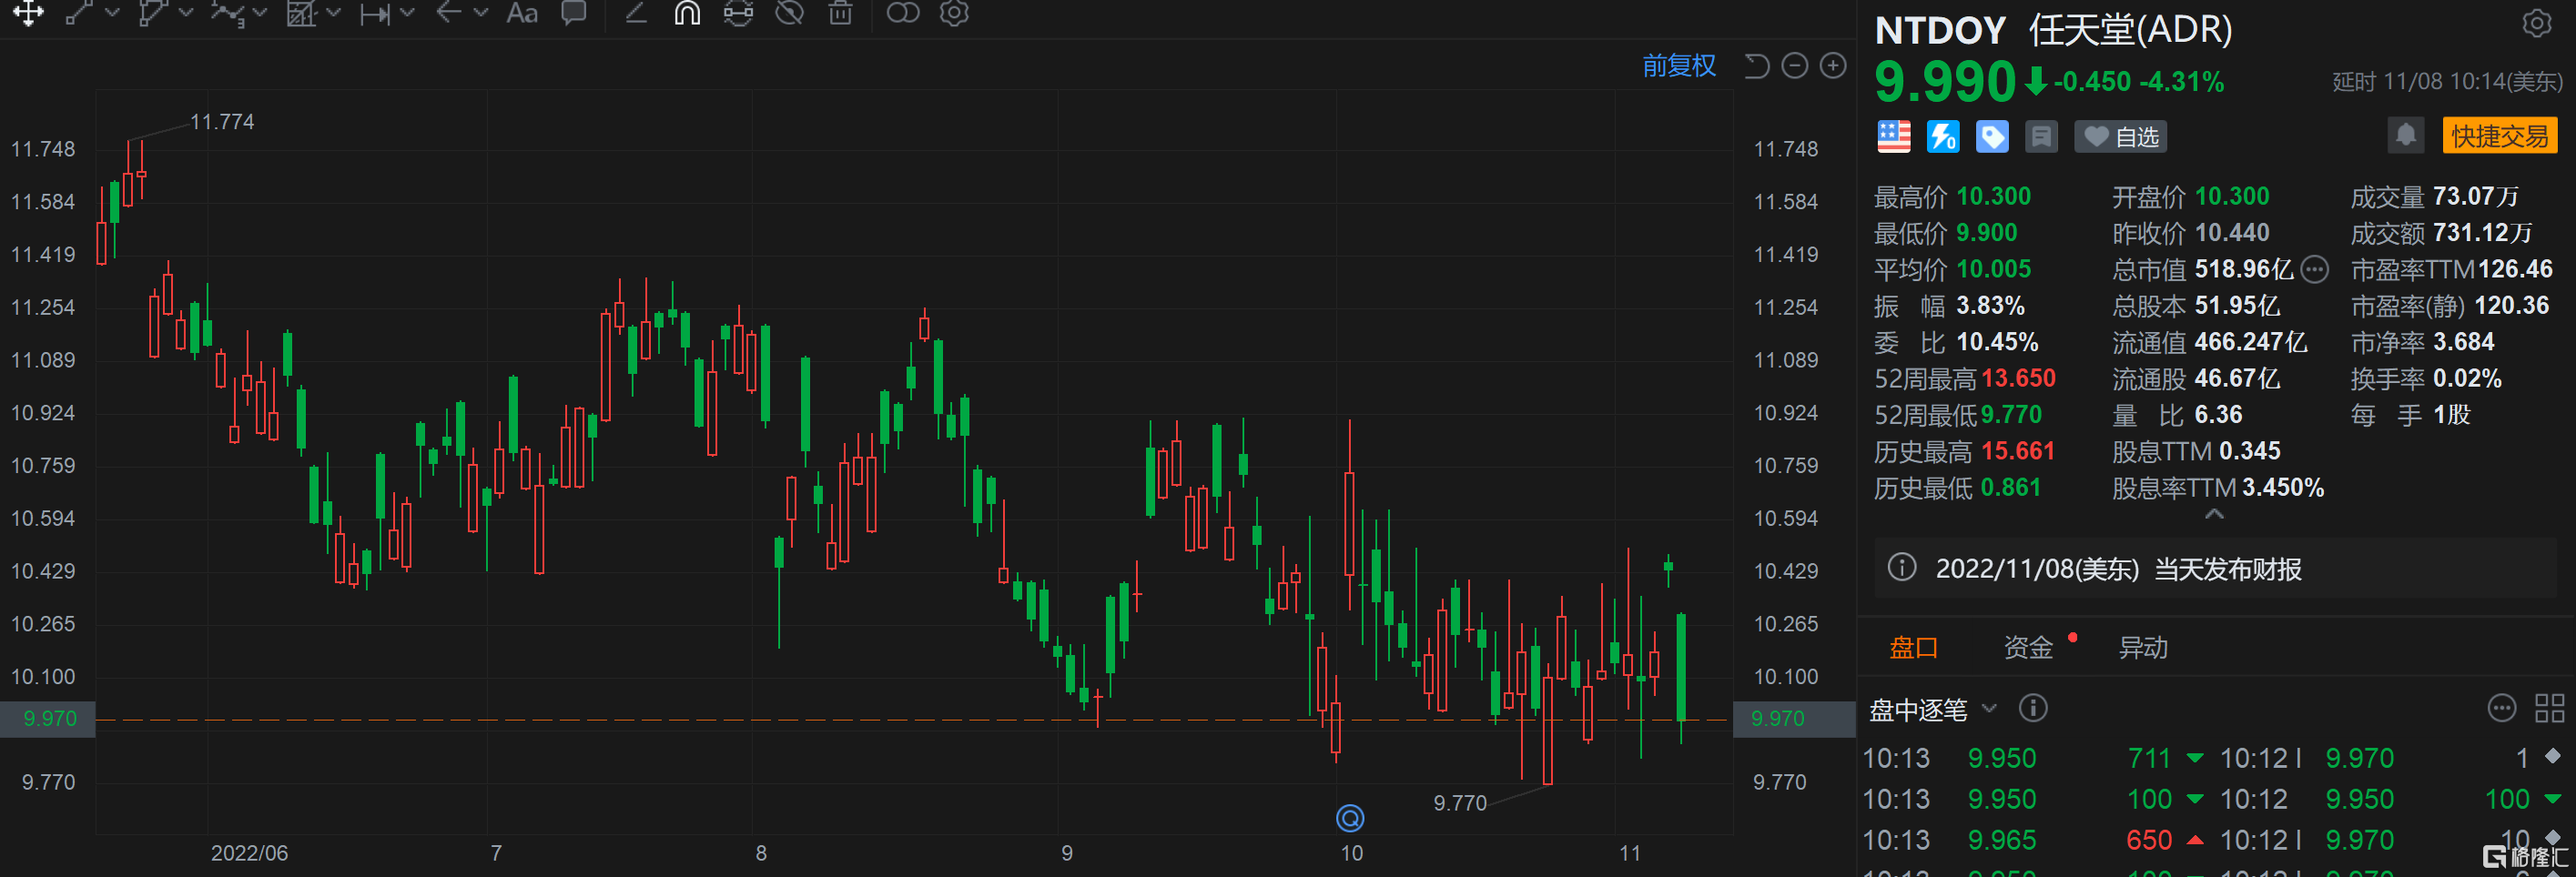Open market cap more info ellipsis

click(x=2314, y=269)
